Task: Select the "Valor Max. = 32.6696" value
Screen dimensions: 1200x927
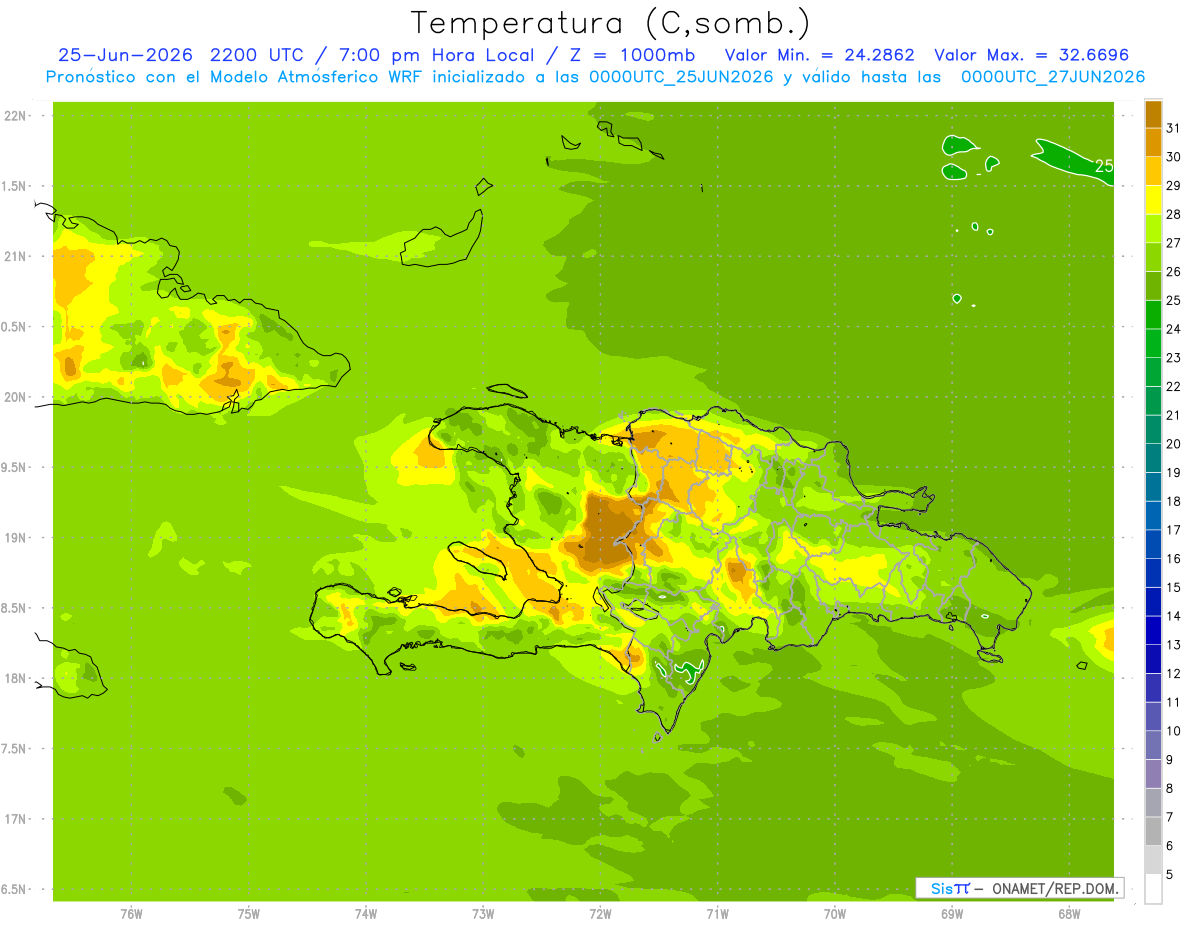Action: (1032, 55)
